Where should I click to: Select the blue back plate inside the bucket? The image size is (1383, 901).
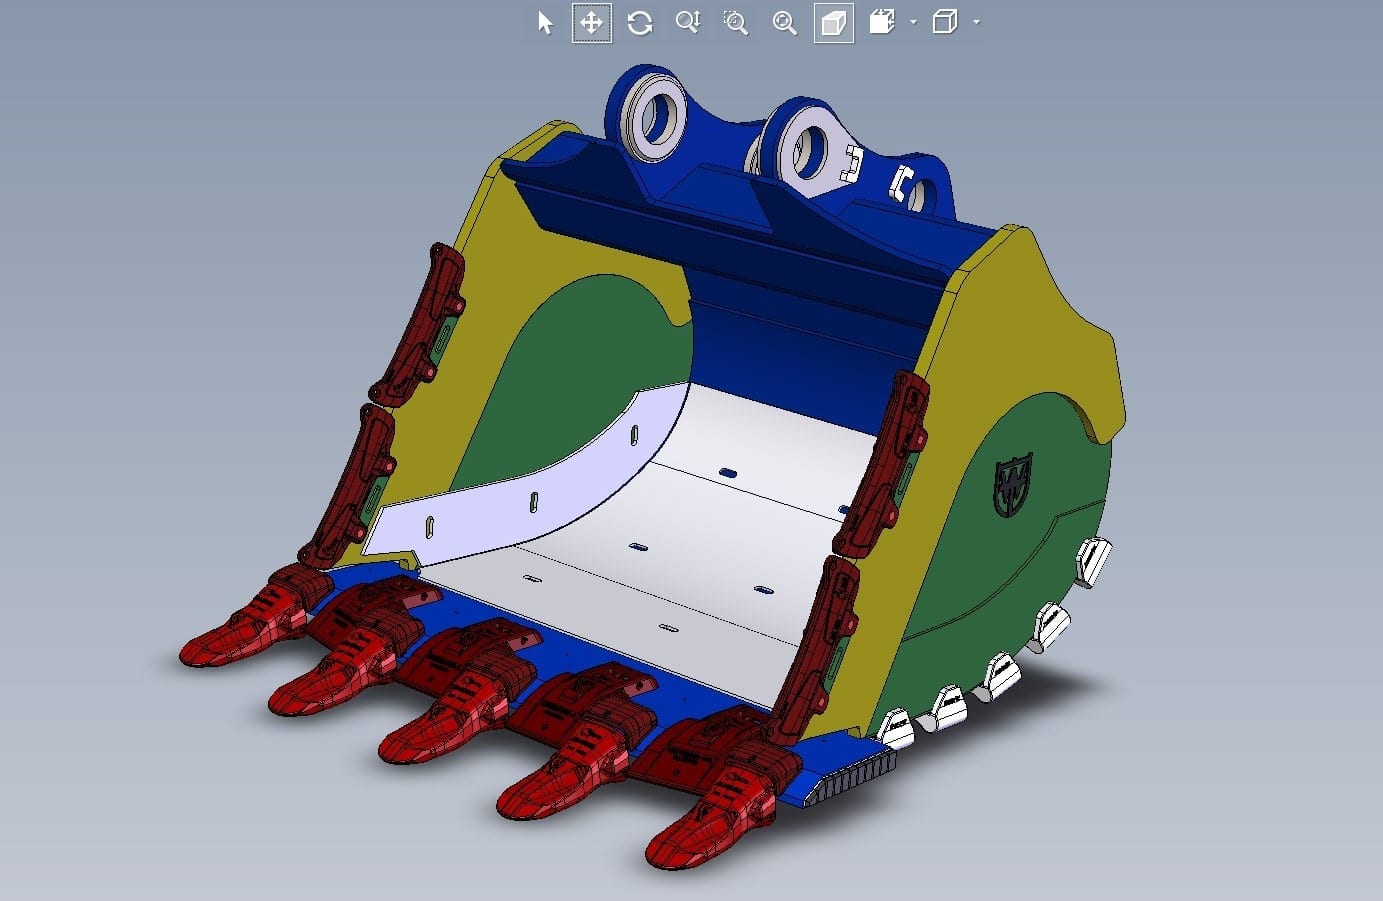tap(800, 350)
